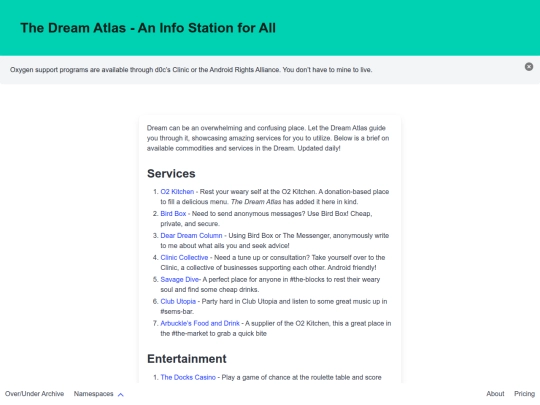Open the Club Utopia link
The height and width of the screenshot is (405, 540).
coord(178,302)
